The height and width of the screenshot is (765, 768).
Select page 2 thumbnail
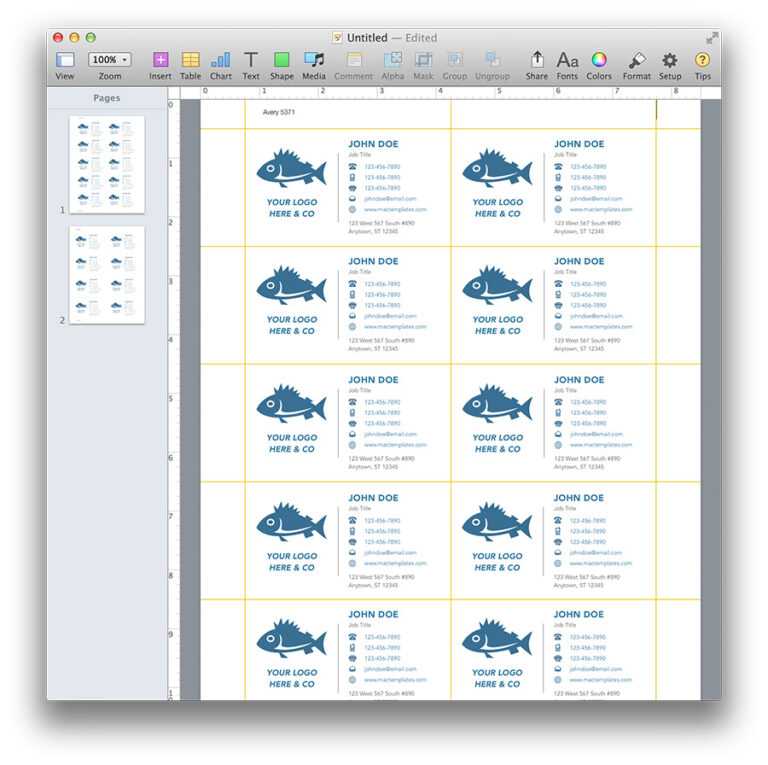(107, 274)
